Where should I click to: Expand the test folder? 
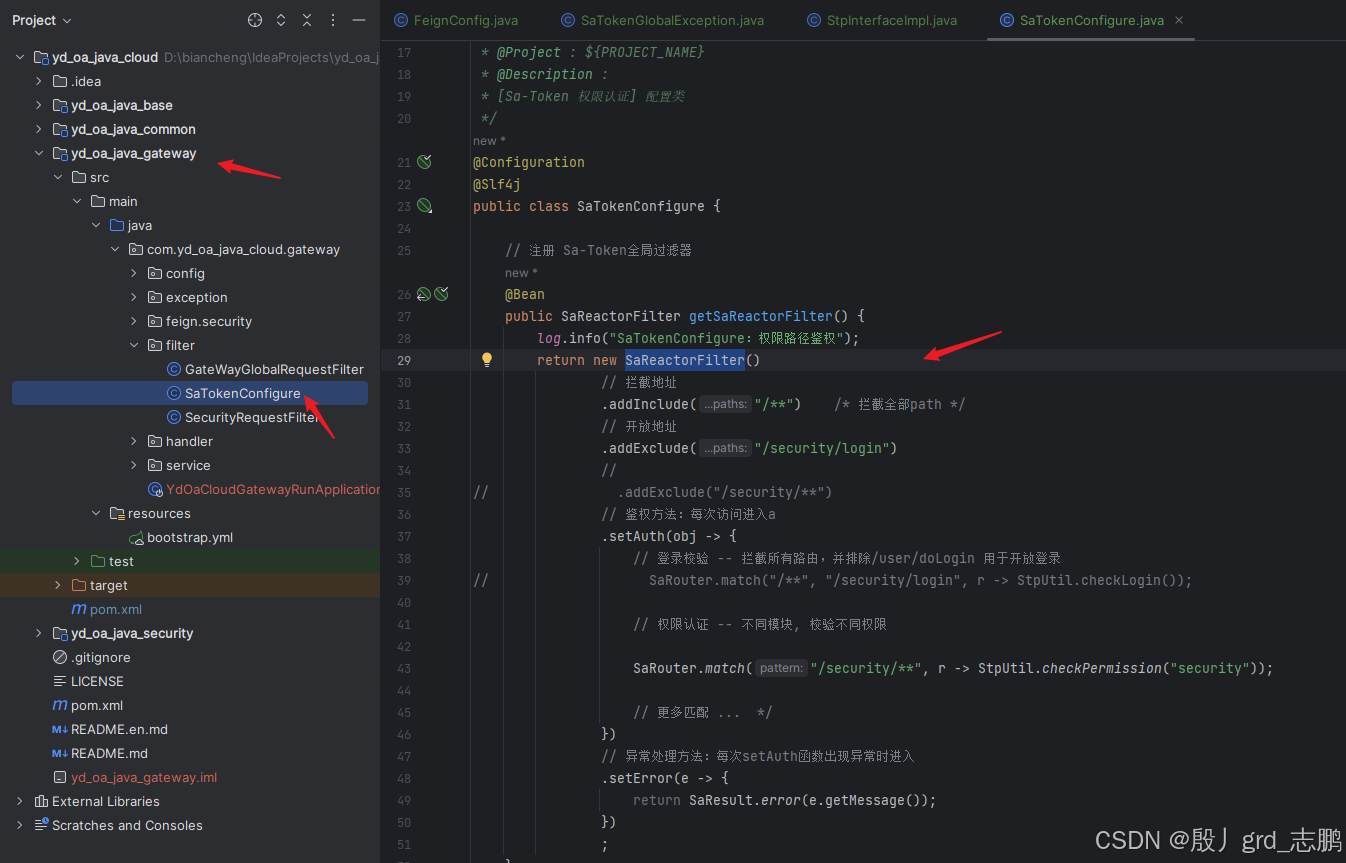77,561
